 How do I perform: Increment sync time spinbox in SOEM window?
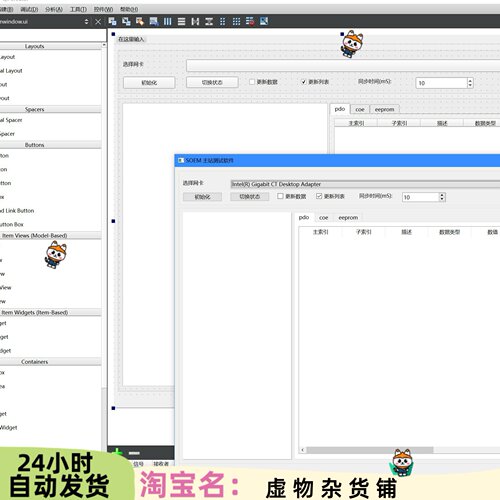[442, 195]
